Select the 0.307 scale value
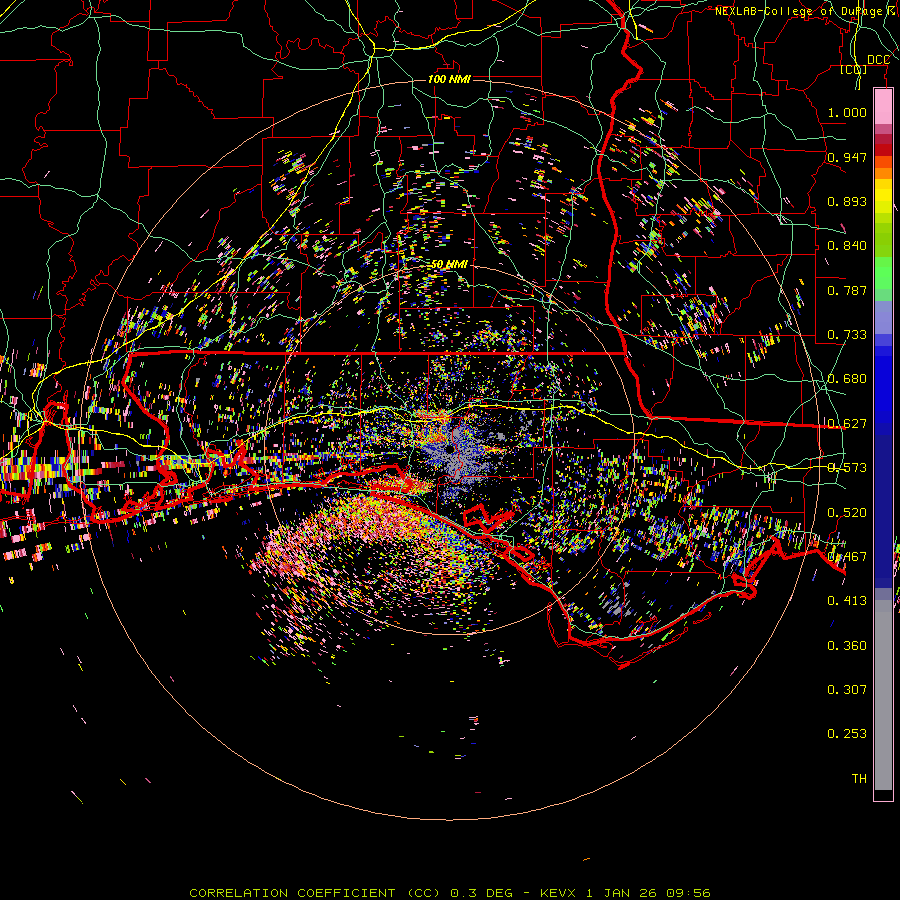This screenshot has height=900, width=900. point(847,690)
